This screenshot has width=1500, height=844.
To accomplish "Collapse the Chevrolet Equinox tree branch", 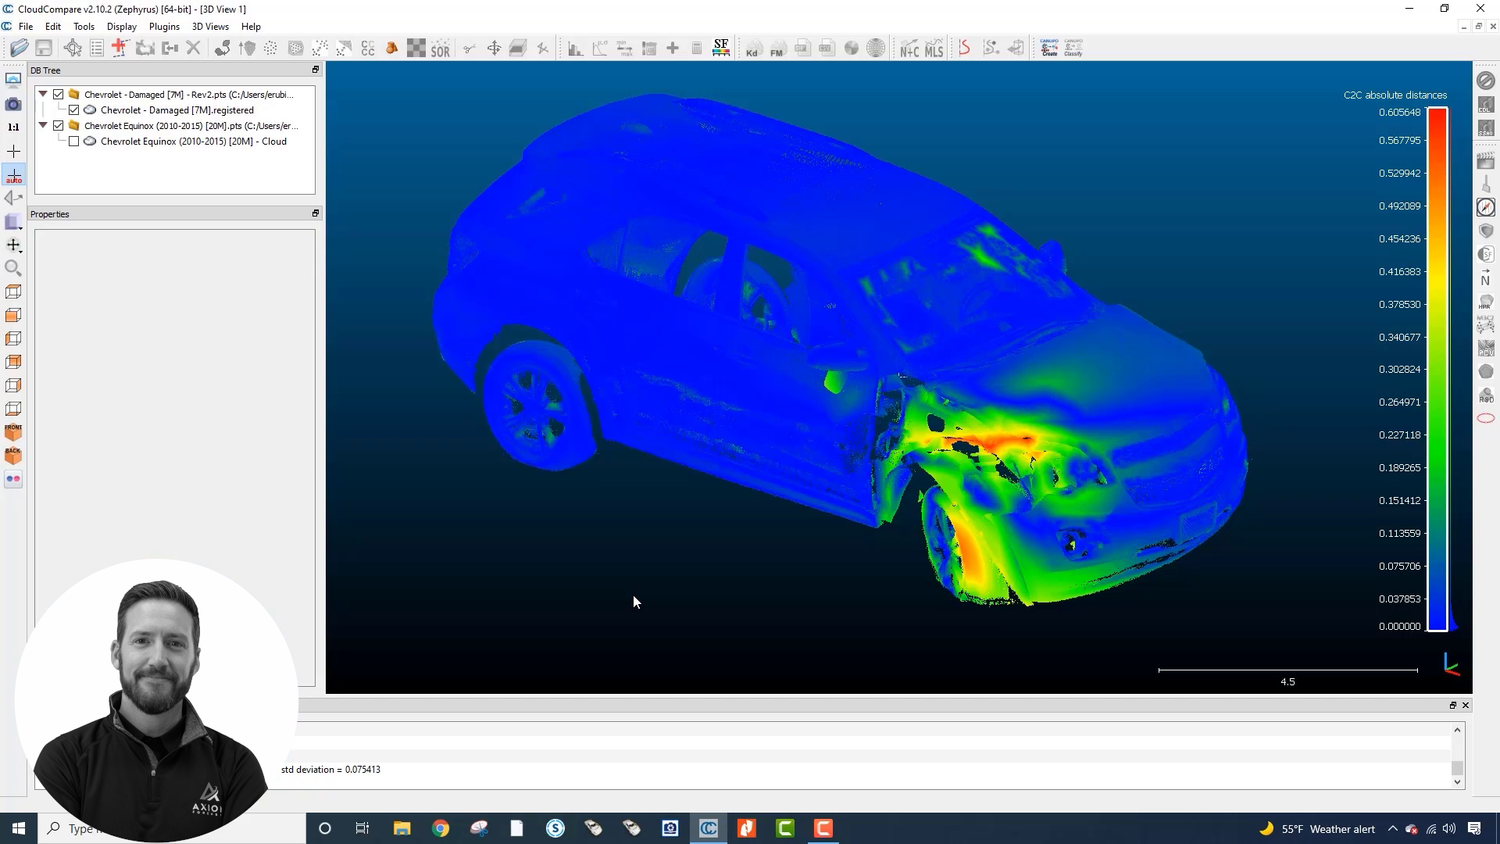I will point(42,125).
